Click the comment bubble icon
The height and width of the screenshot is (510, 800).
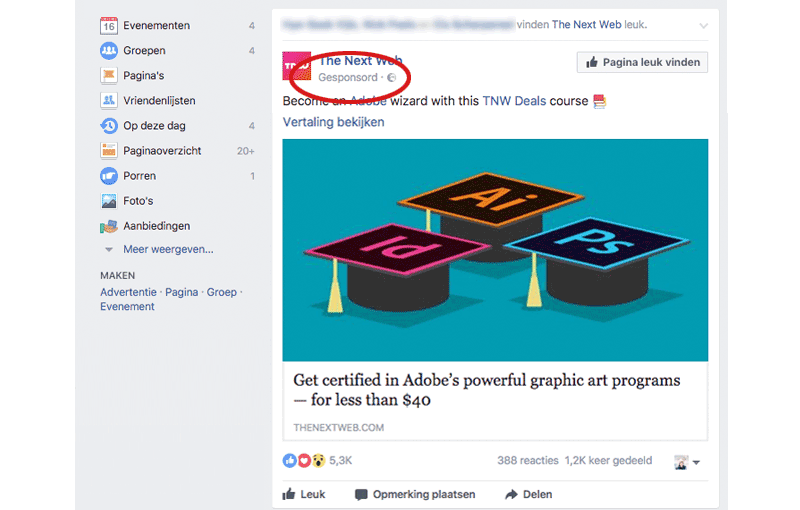click(361, 494)
